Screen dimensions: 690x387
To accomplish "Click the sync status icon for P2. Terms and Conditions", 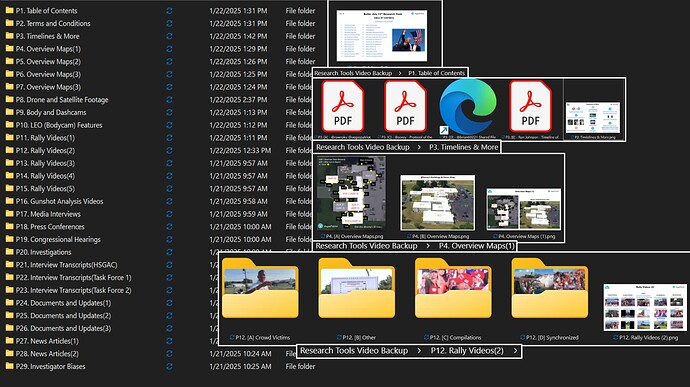I will click(169, 23).
